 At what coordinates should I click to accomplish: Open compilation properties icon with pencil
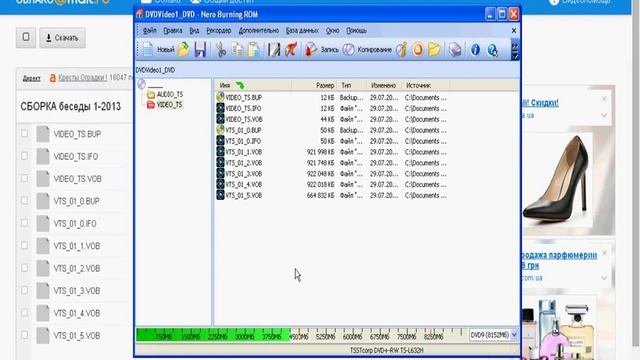click(x=274, y=50)
